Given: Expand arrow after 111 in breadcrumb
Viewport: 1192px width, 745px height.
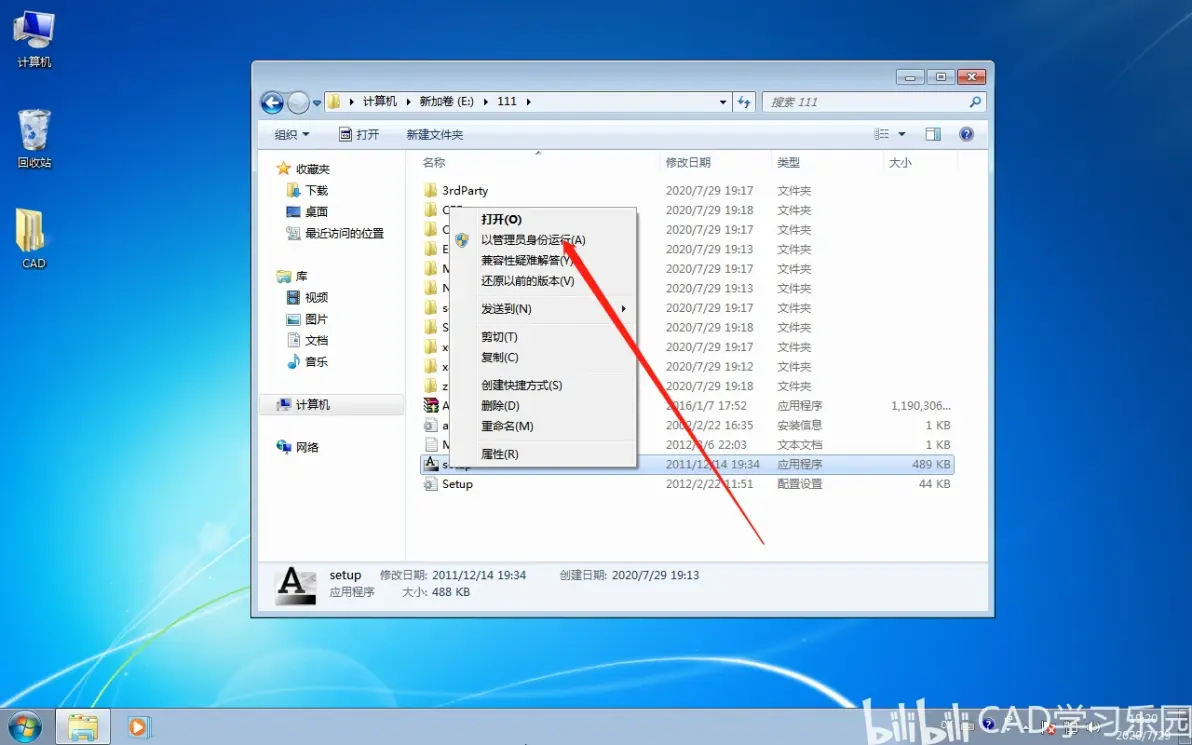Looking at the screenshot, I should click(528, 101).
